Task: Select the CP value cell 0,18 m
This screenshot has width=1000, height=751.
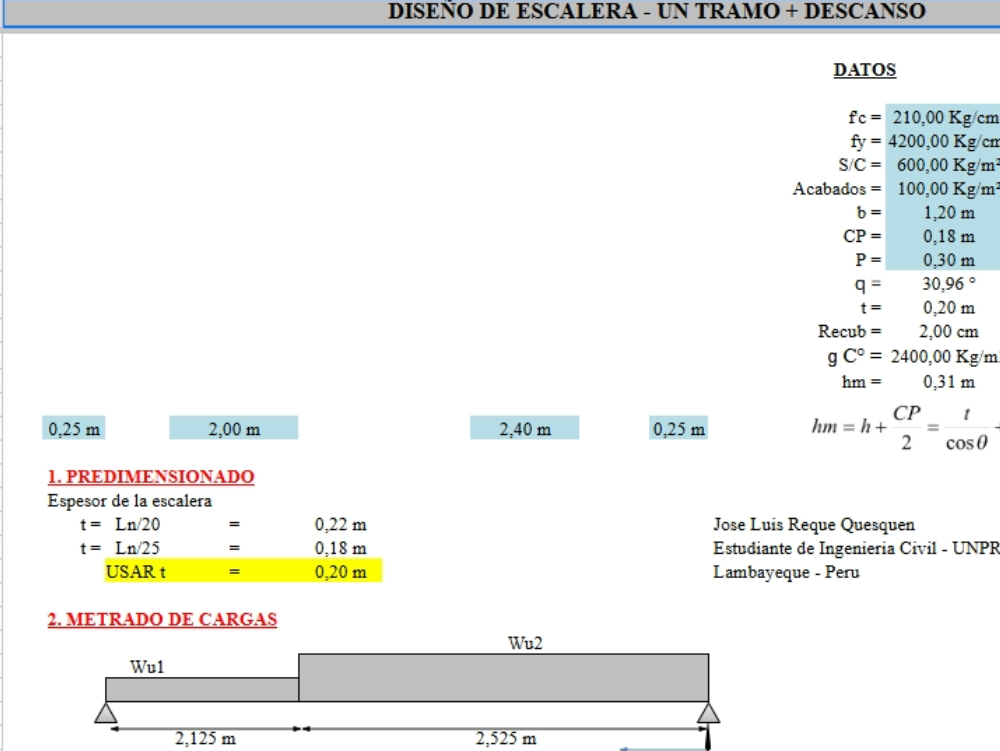Action: [x=942, y=237]
